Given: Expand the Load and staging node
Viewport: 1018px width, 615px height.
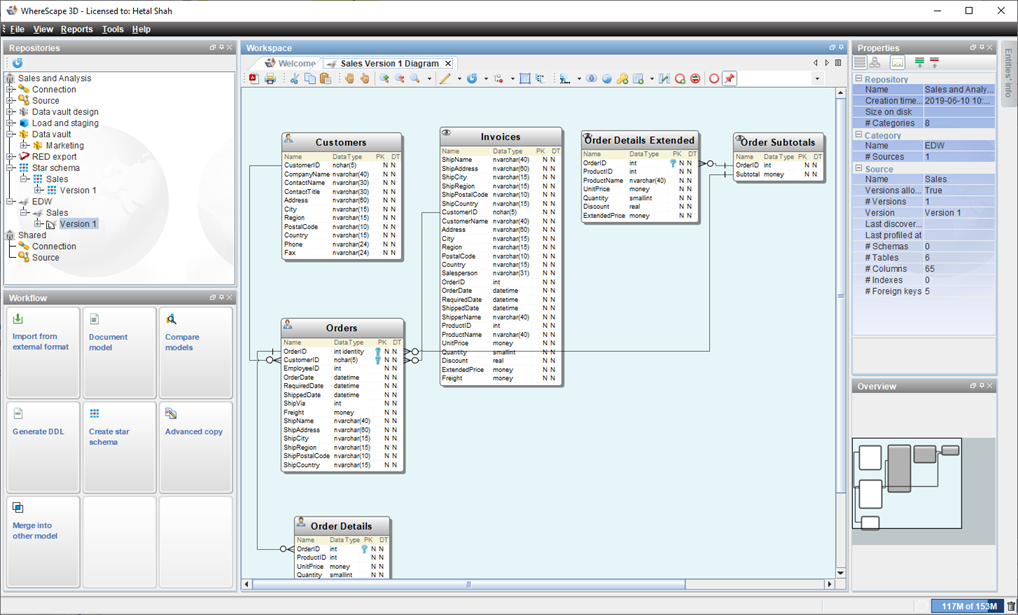Looking at the screenshot, I should click(11, 123).
